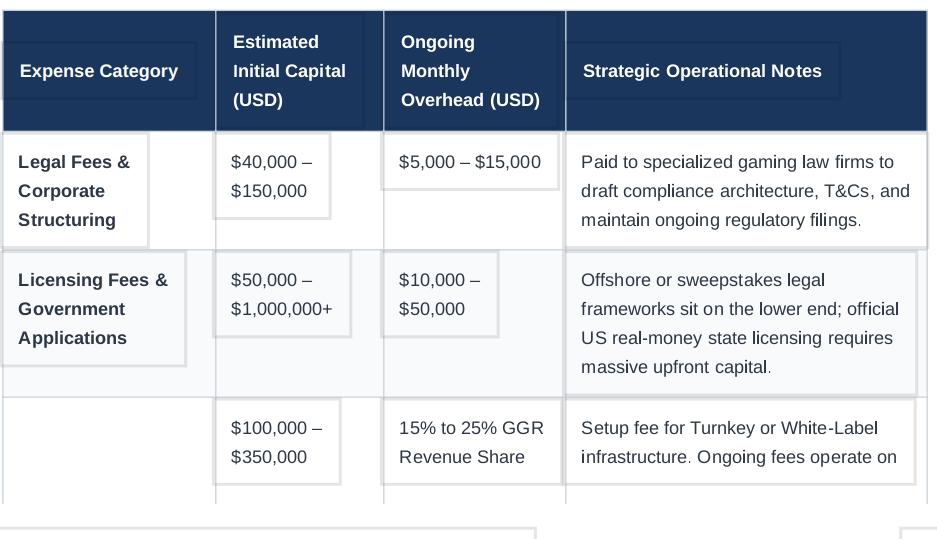Click the '$1,000,000+' amount text

point(281,309)
